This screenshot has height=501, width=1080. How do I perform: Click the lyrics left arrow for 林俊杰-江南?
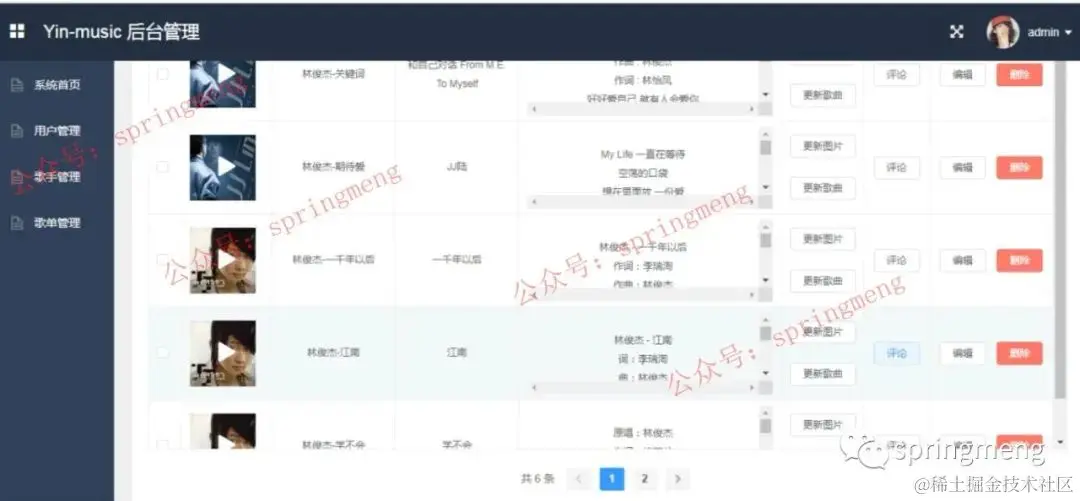point(534,388)
